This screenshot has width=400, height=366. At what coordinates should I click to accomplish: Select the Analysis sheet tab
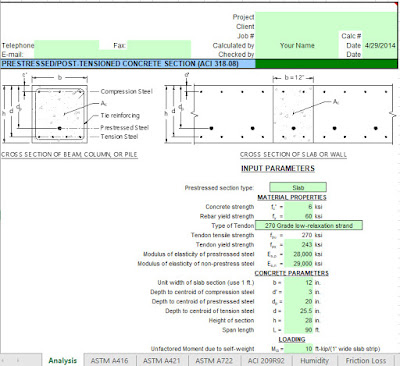(62, 360)
